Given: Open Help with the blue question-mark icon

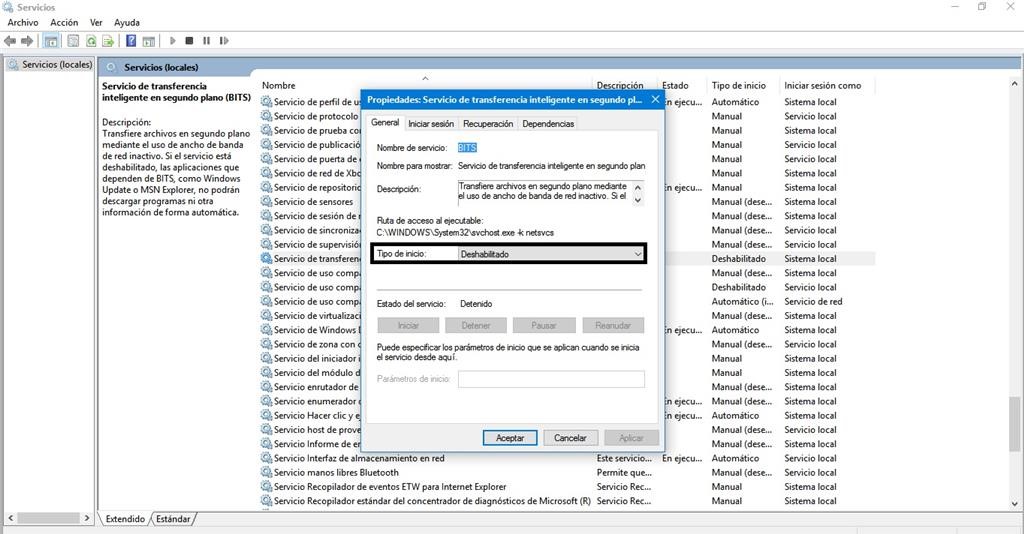Looking at the screenshot, I should click(131, 41).
